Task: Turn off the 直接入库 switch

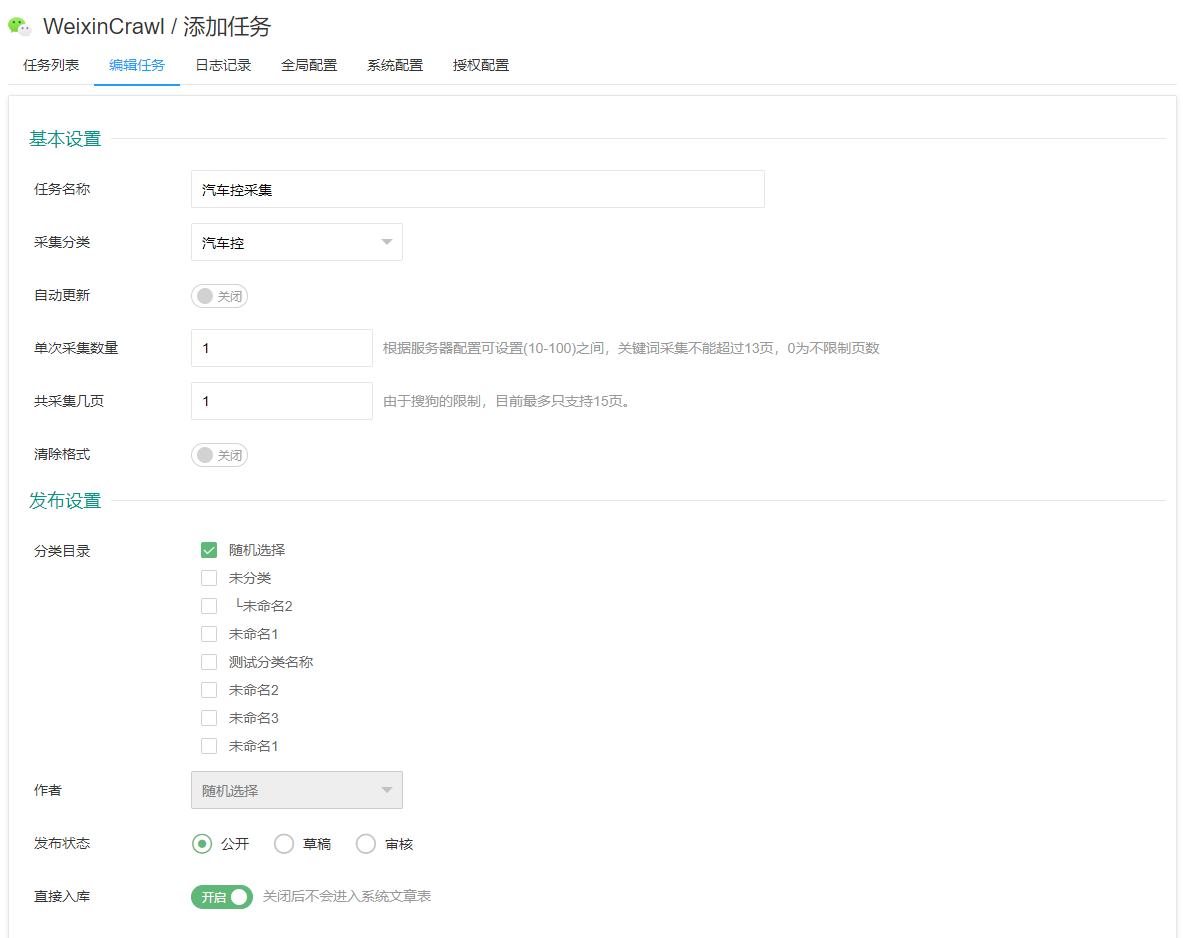Action: coord(222,896)
